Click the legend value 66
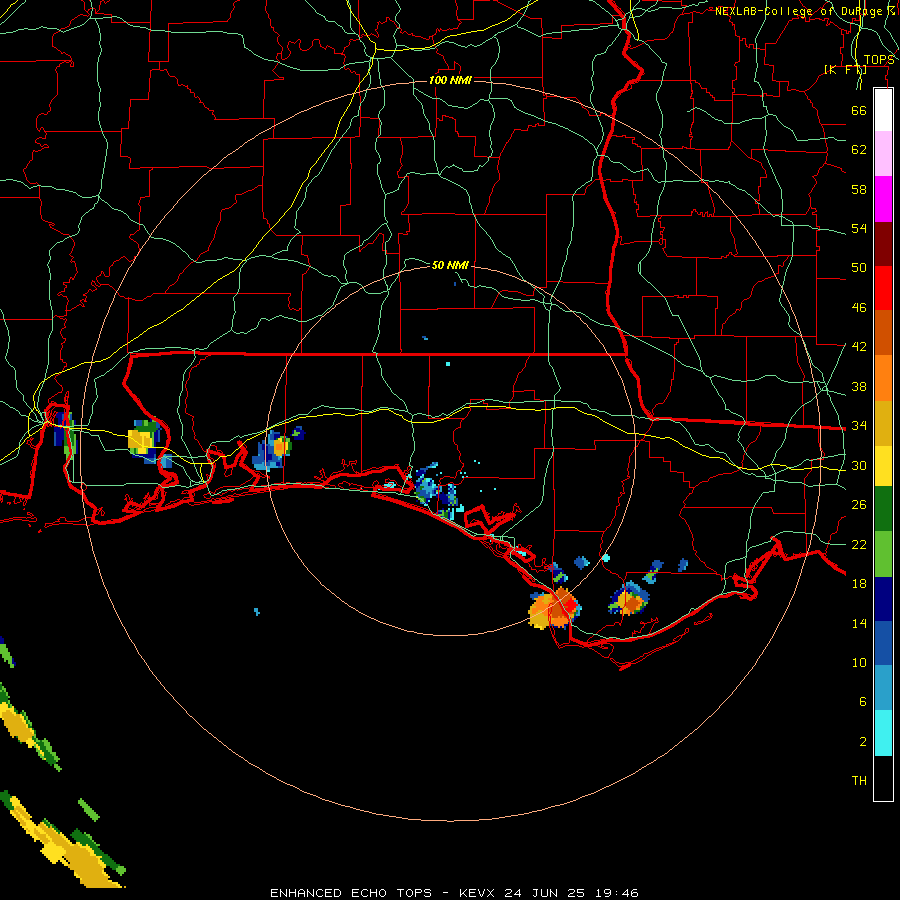Screen dimensions: 900x900 [x=859, y=110]
